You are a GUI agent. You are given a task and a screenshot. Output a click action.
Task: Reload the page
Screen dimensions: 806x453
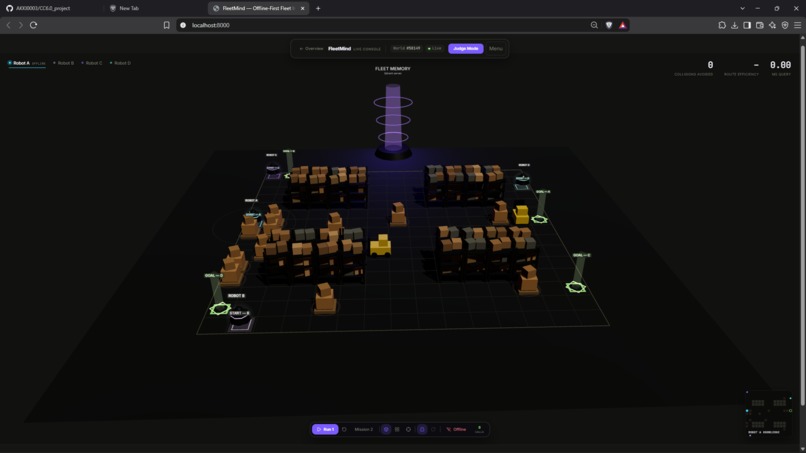coord(33,25)
